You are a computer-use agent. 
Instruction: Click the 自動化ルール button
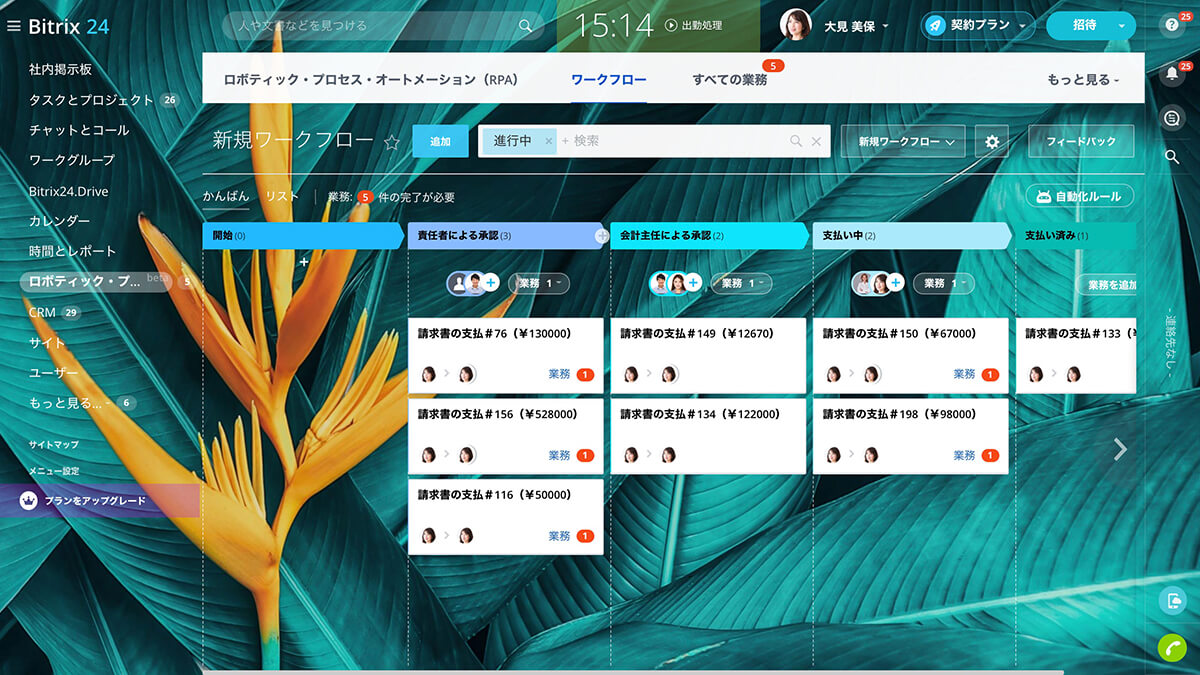(x=1080, y=196)
